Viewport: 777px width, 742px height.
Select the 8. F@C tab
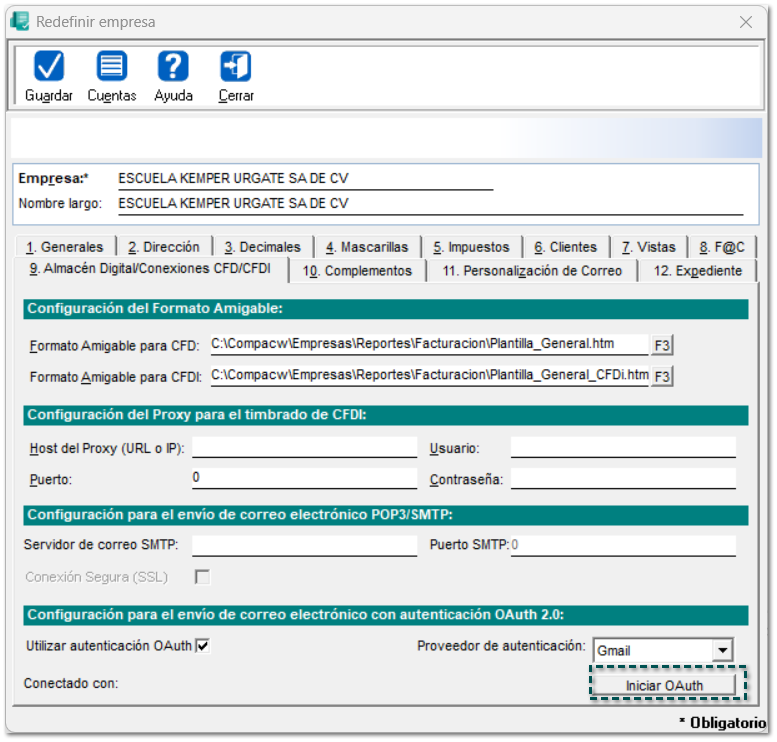721,247
